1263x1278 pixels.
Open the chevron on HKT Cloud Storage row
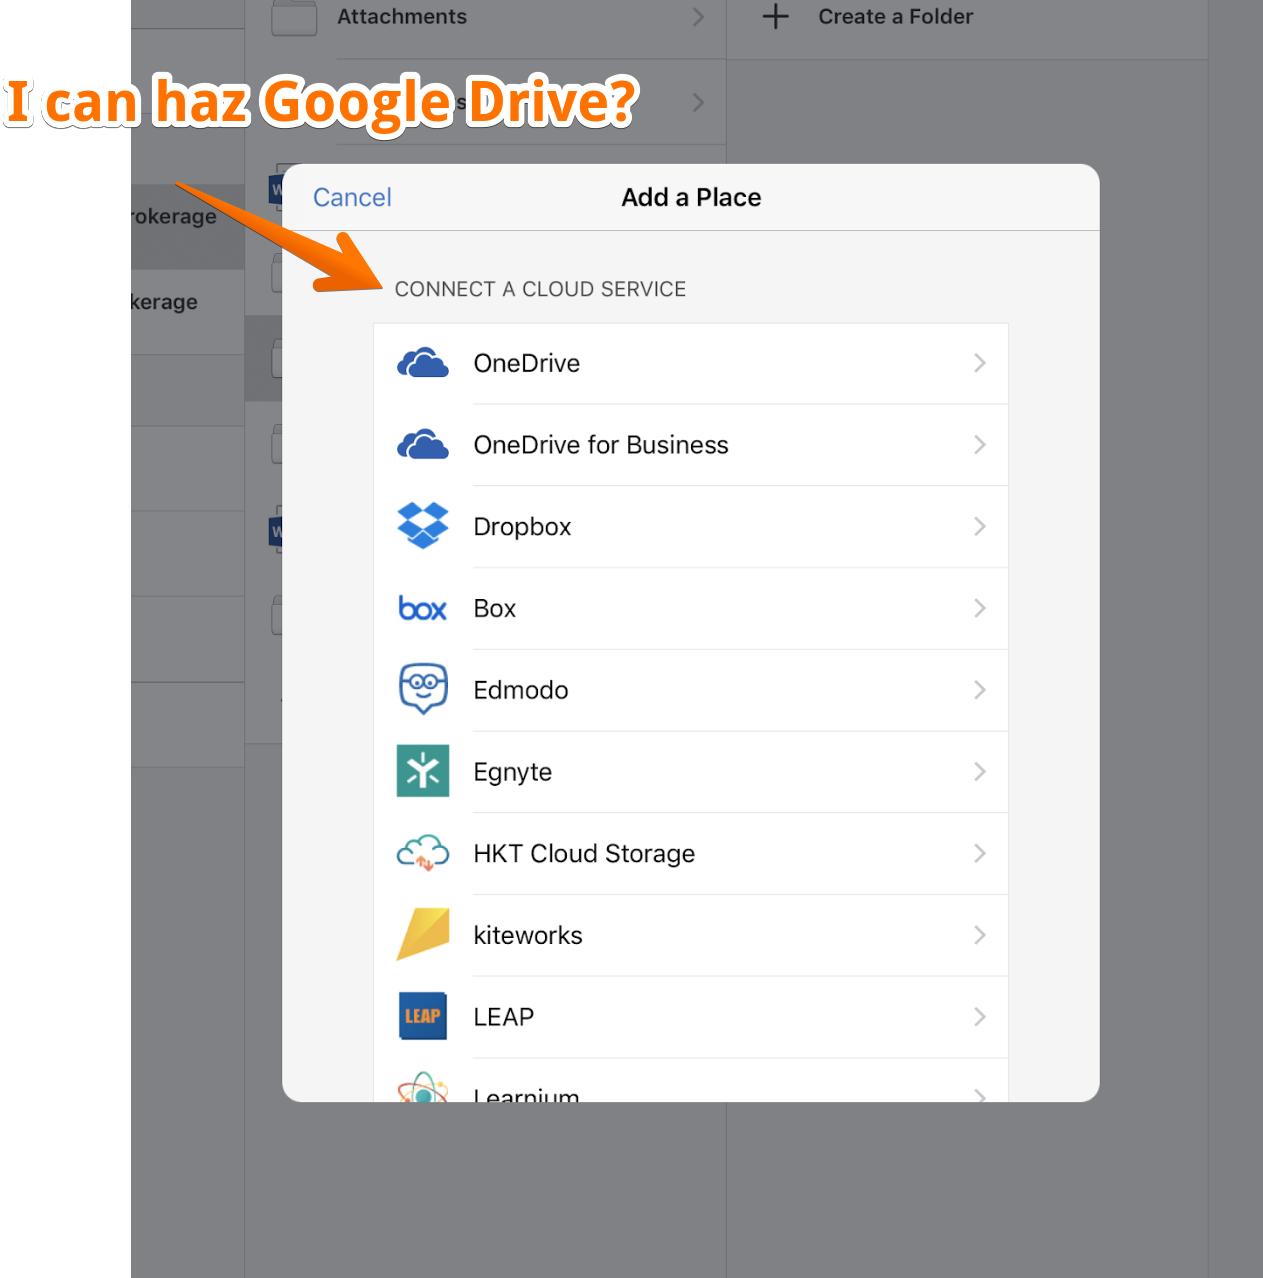click(x=980, y=853)
